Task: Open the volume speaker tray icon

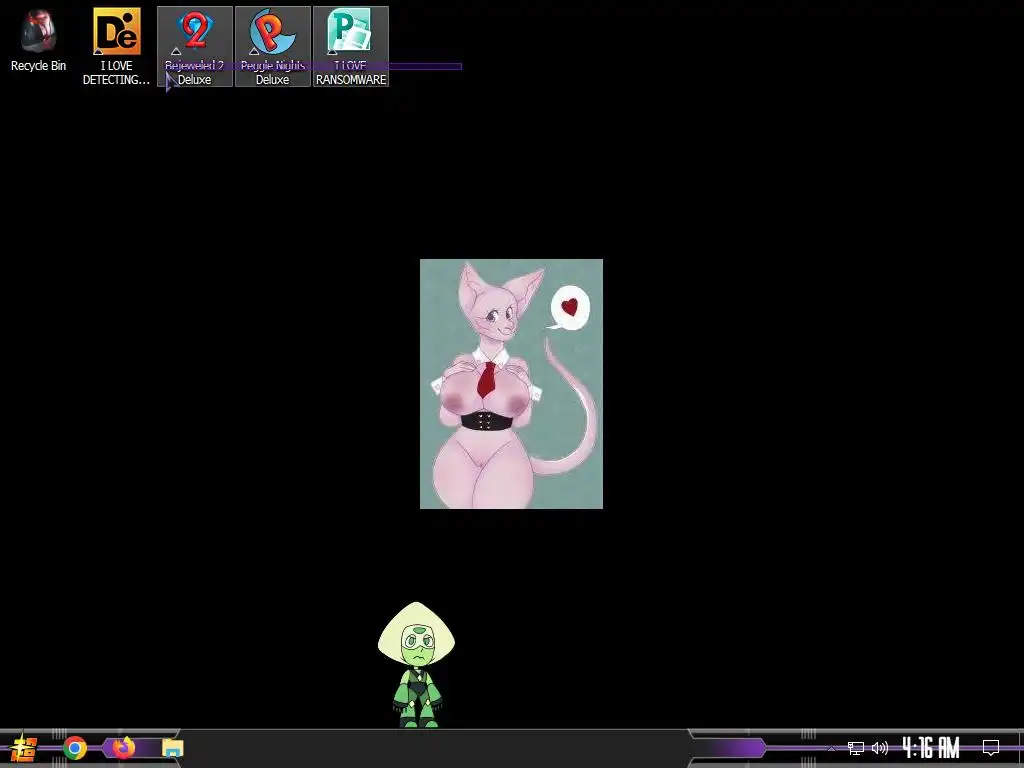Action: click(x=880, y=748)
